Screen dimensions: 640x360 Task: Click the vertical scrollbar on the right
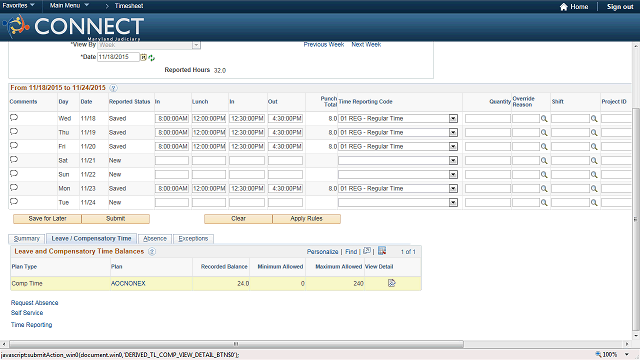636,218
